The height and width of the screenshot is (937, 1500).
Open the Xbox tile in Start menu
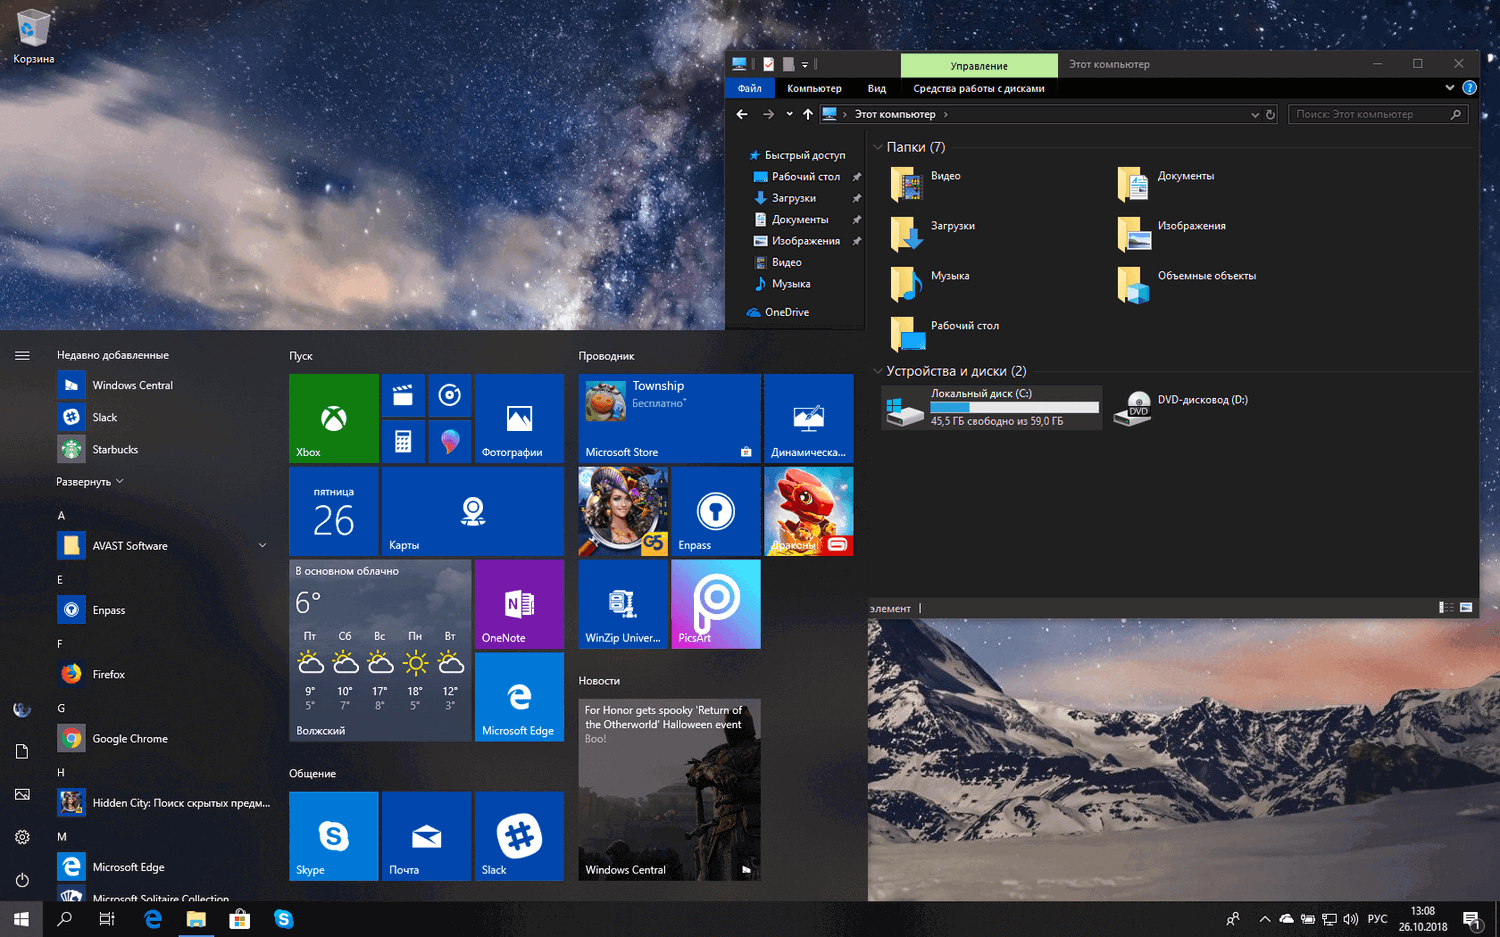333,418
